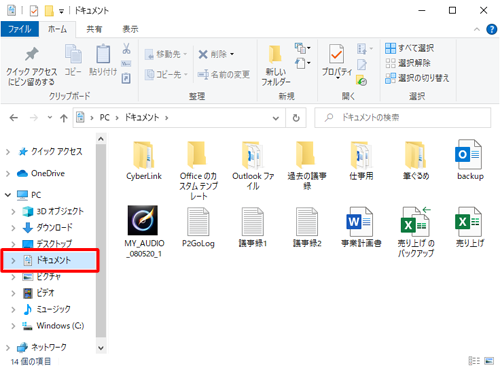Select 3D オブジェクト in navigation tree
The width and height of the screenshot is (500, 370).
[53, 212]
